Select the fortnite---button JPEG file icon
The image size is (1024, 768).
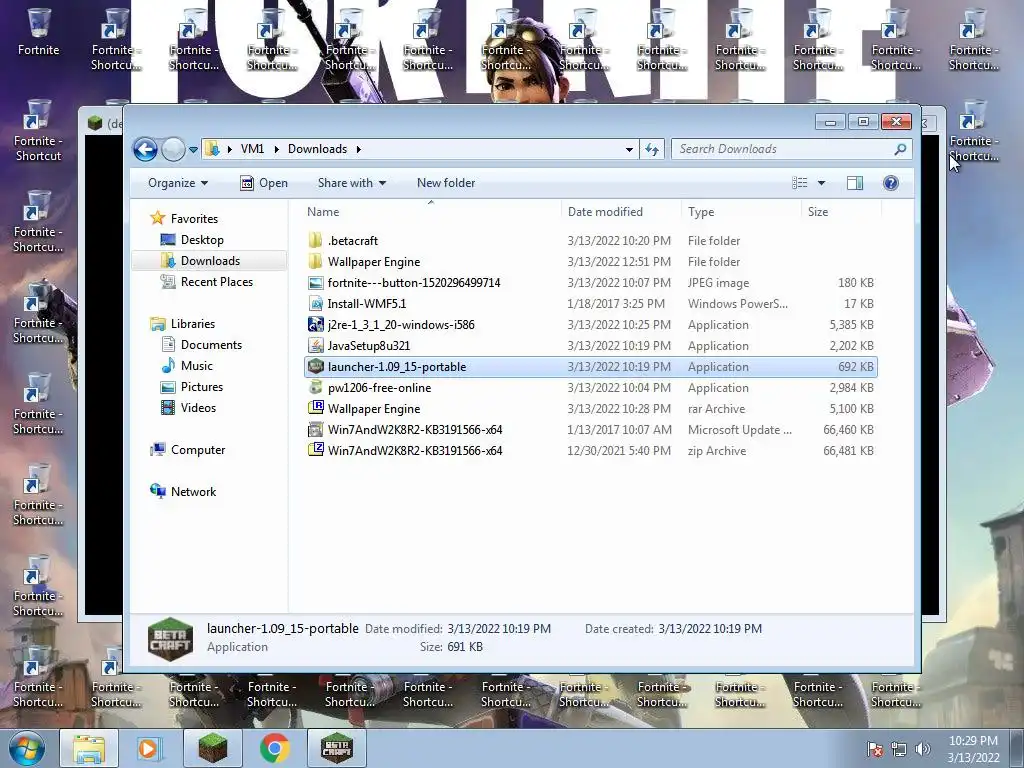click(x=315, y=283)
